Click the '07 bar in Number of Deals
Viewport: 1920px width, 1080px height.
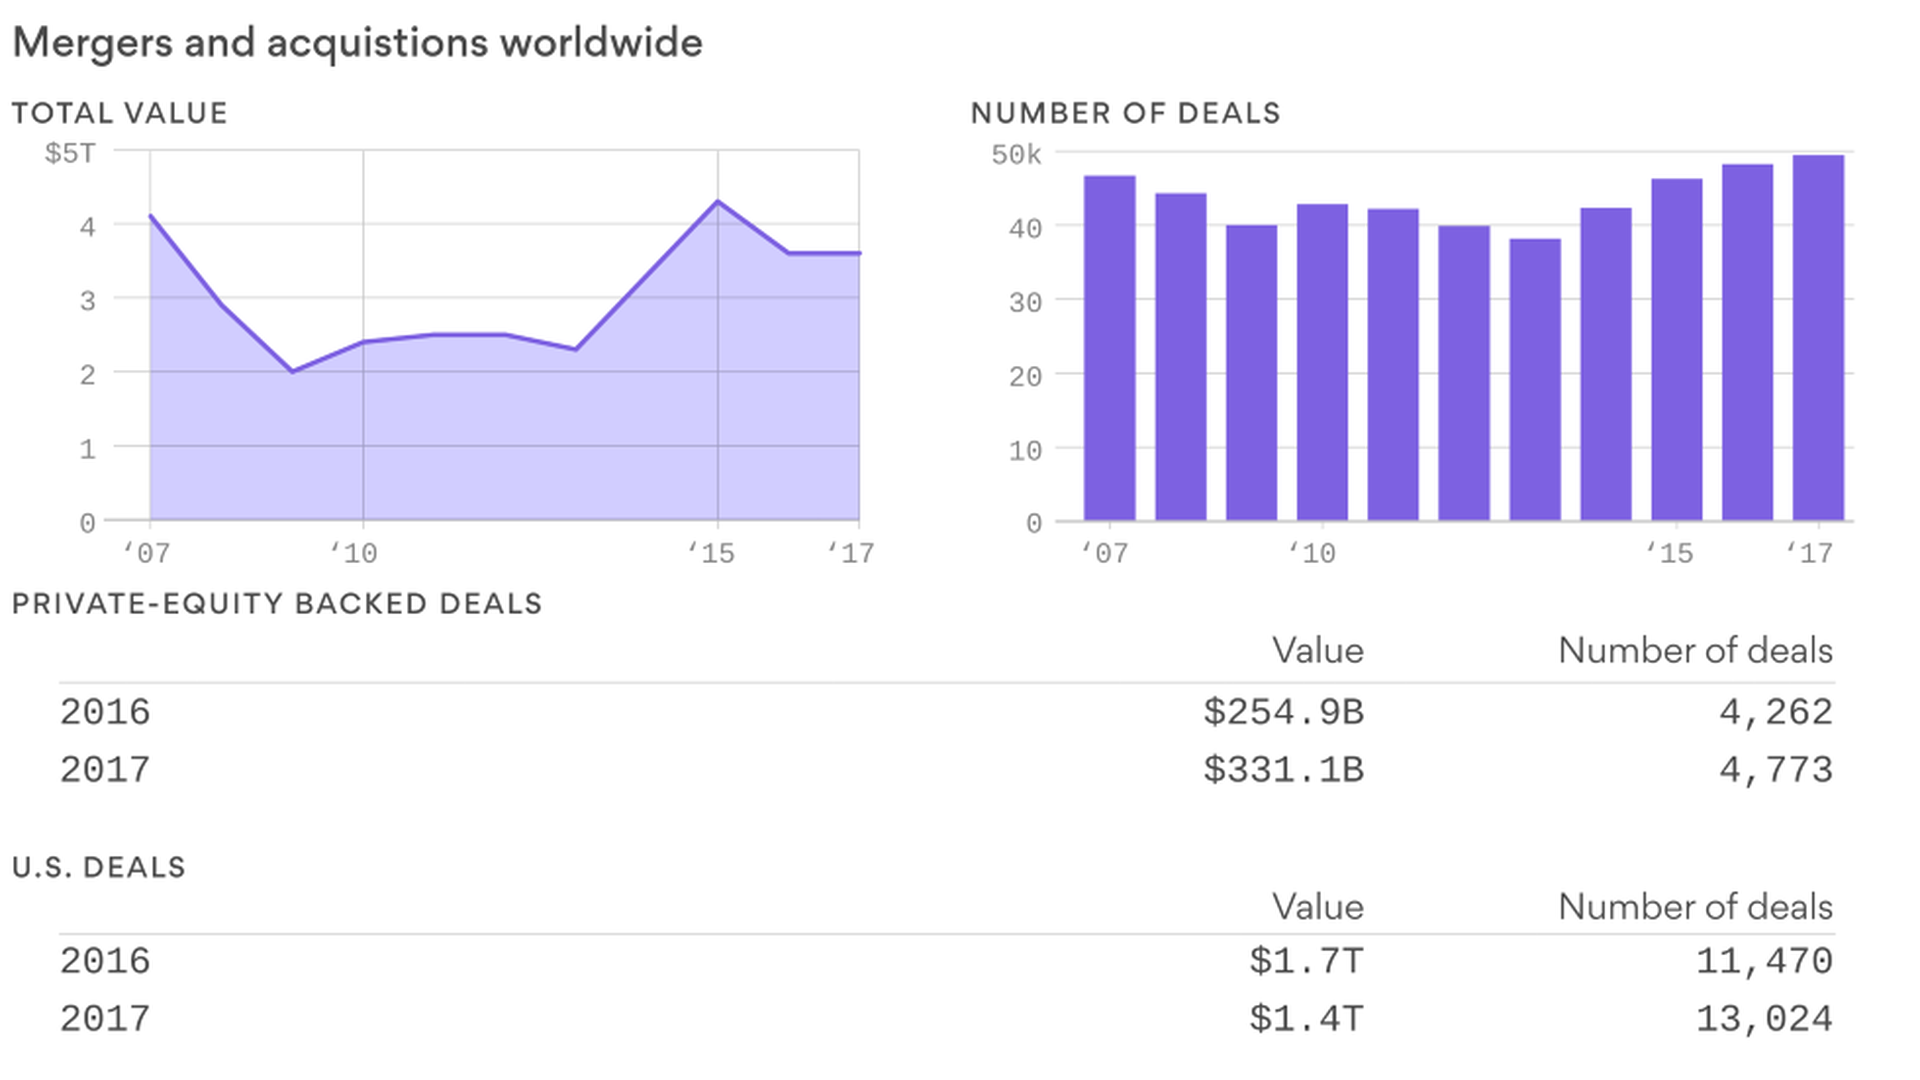pos(1109,348)
